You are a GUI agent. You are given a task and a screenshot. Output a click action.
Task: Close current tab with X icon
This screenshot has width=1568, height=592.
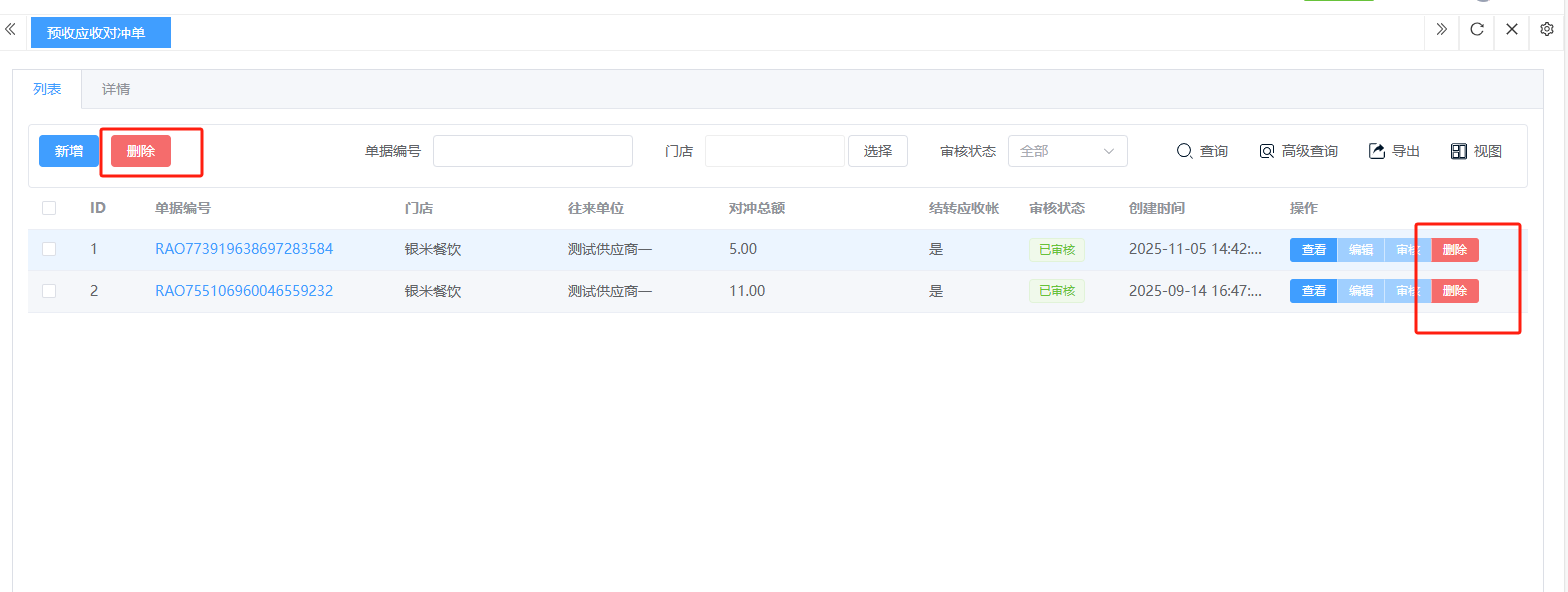click(x=1511, y=30)
